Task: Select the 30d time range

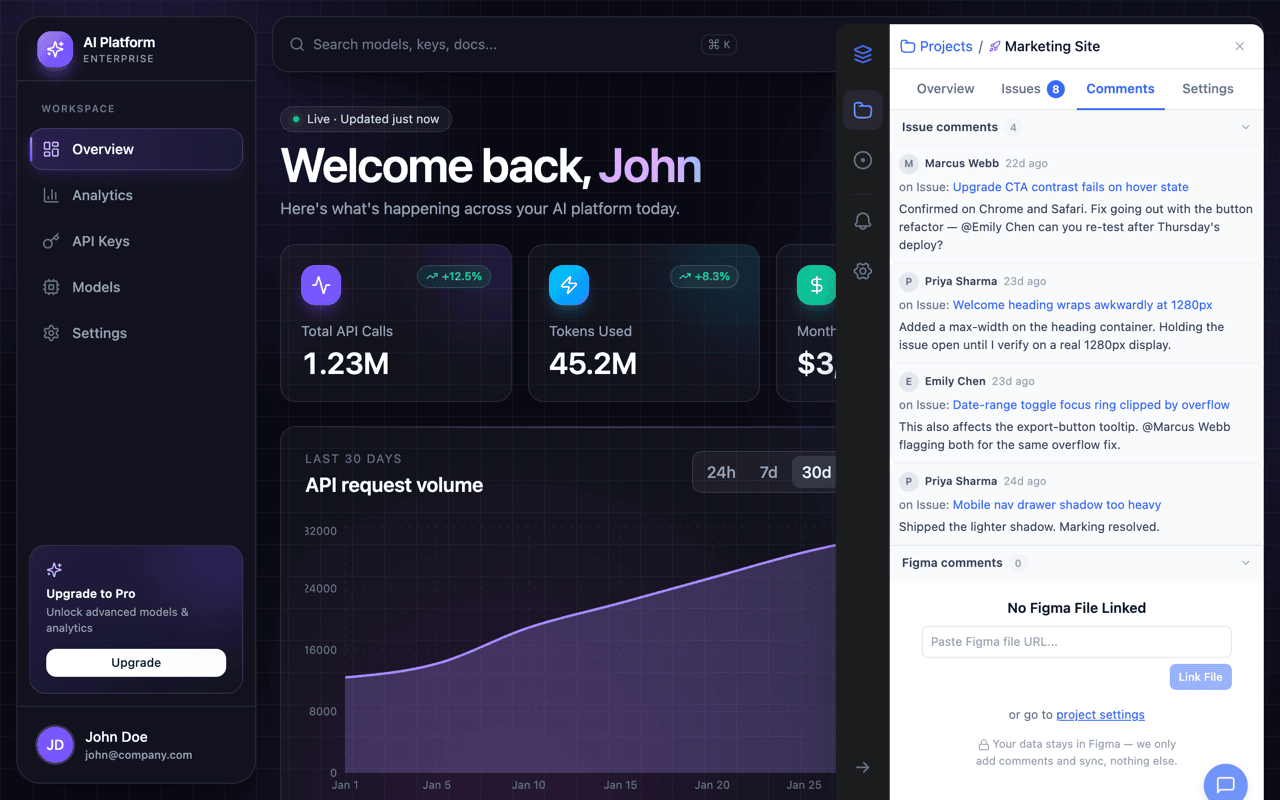Action: (815, 472)
